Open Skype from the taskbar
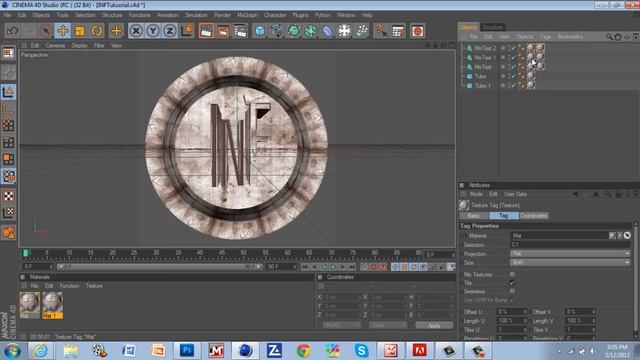 361,351
